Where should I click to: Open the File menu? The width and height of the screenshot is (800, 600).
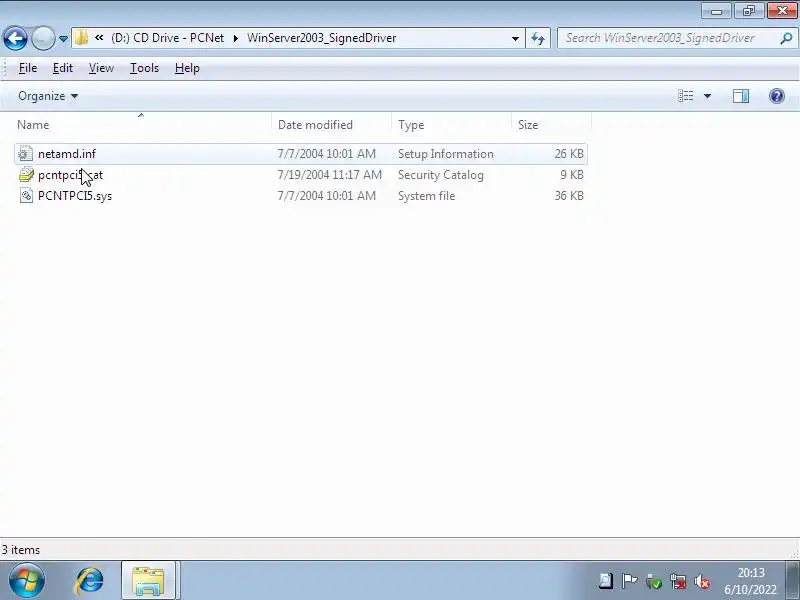point(28,68)
